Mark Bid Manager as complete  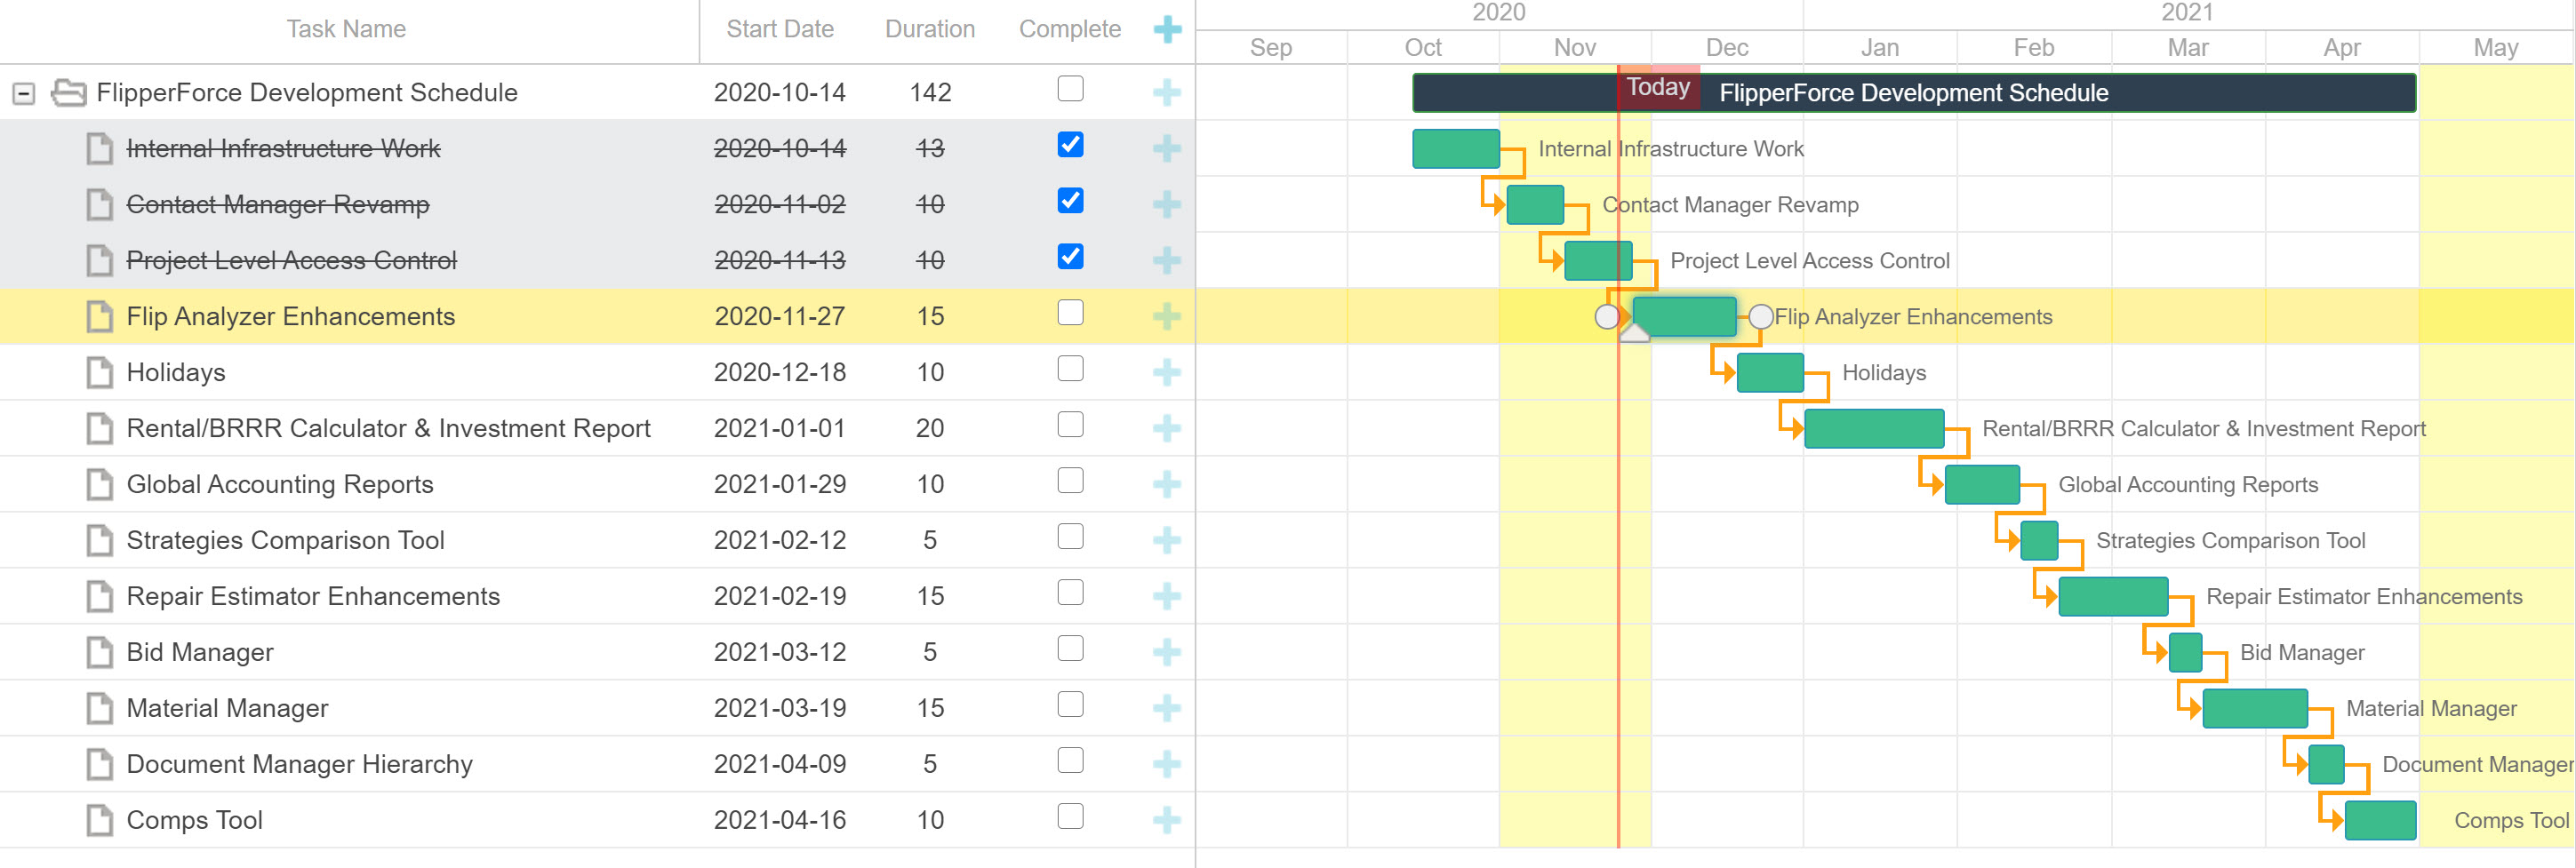(1070, 649)
